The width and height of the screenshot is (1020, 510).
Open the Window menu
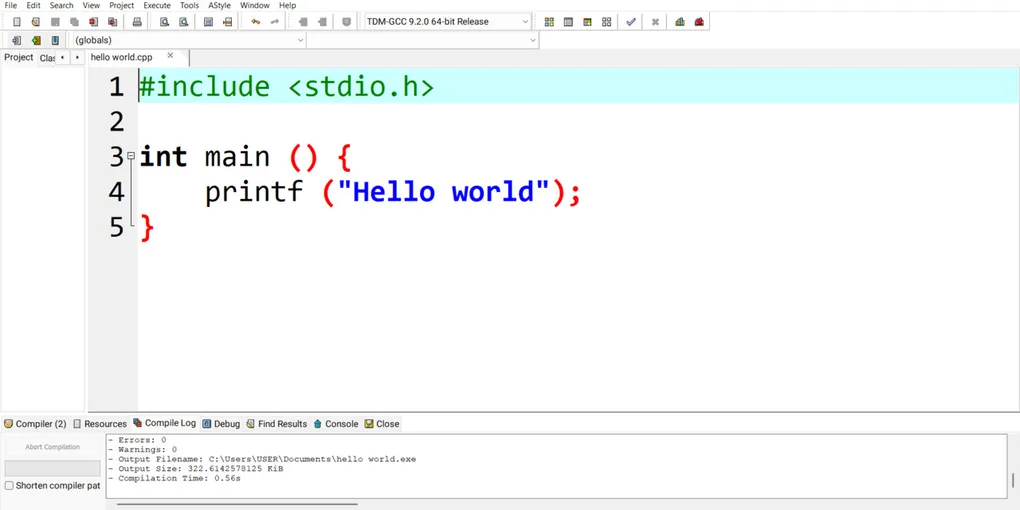click(x=254, y=5)
